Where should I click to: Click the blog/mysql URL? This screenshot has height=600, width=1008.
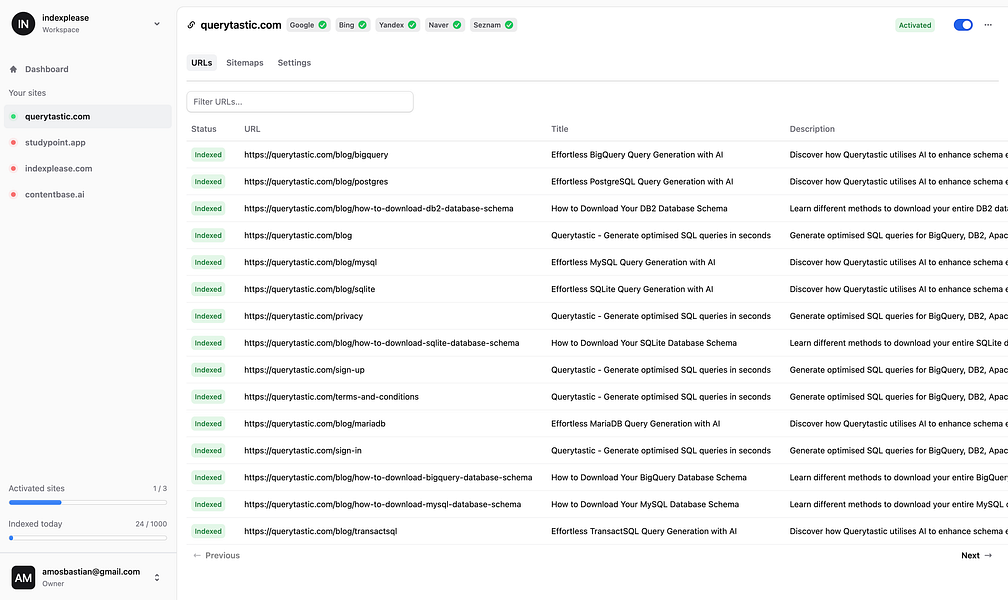click(x=310, y=262)
